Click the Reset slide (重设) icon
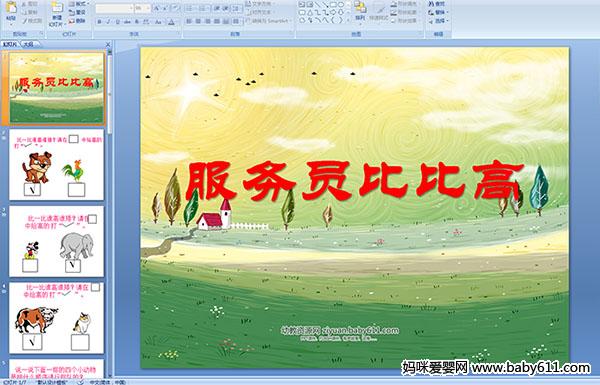The image size is (600, 385). click(x=77, y=13)
